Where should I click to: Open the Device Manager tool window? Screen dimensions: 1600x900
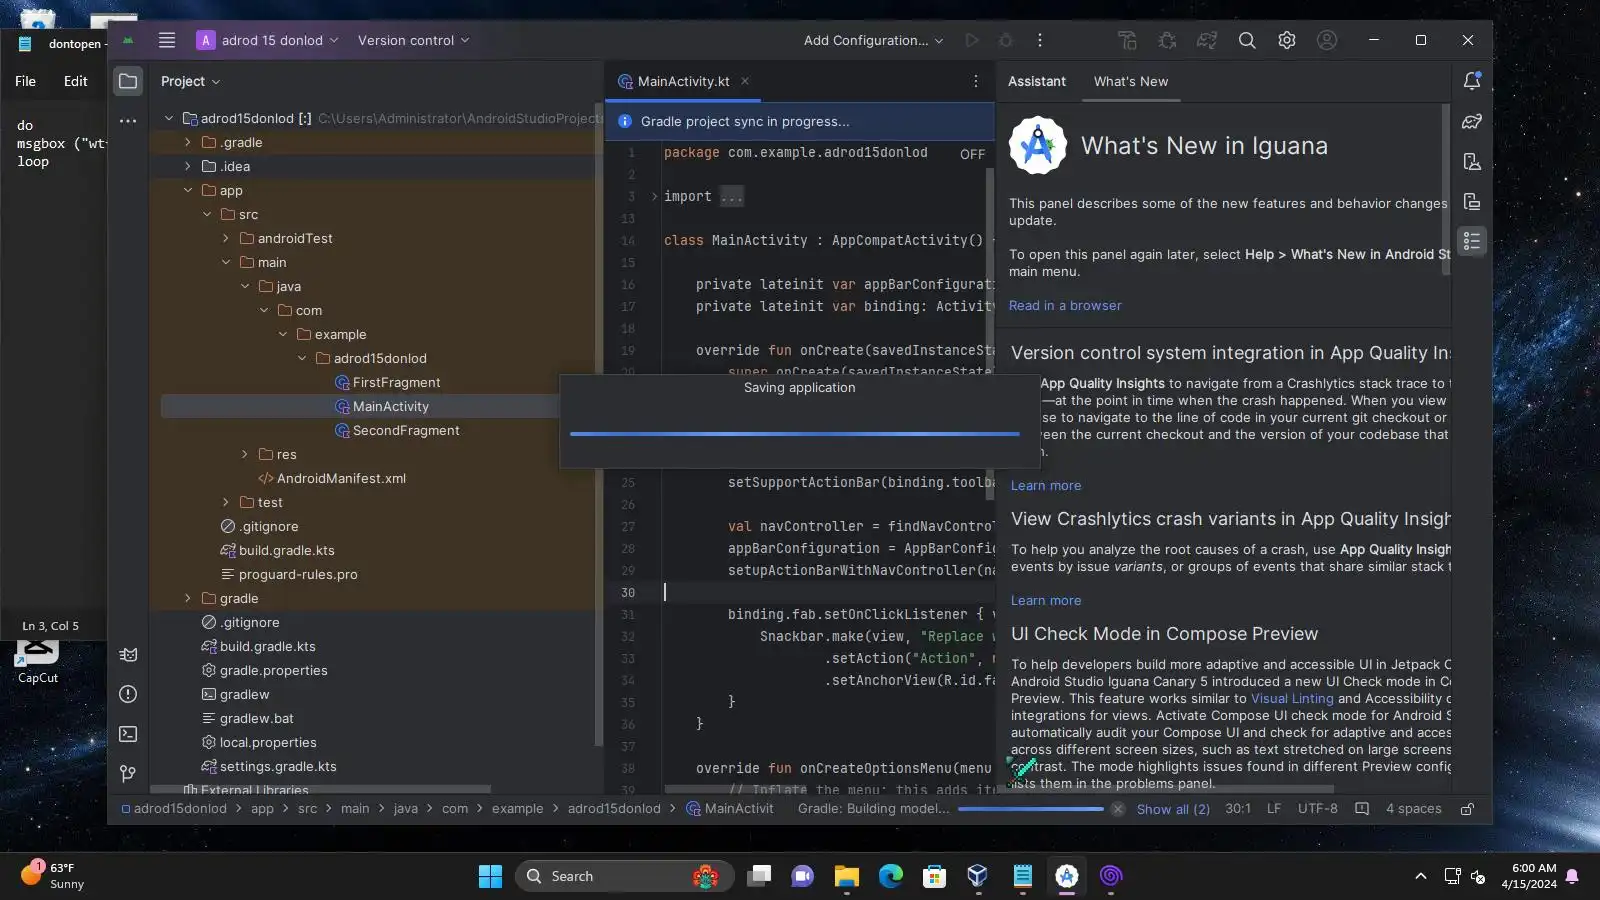coord(1472,161)
